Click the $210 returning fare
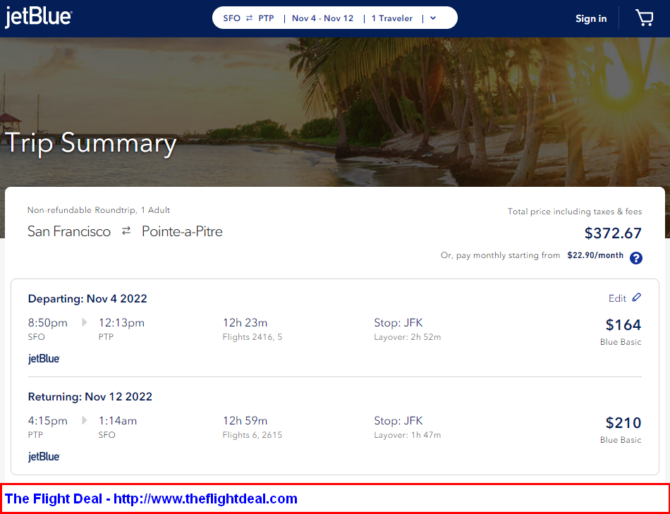 coord(623,423)
